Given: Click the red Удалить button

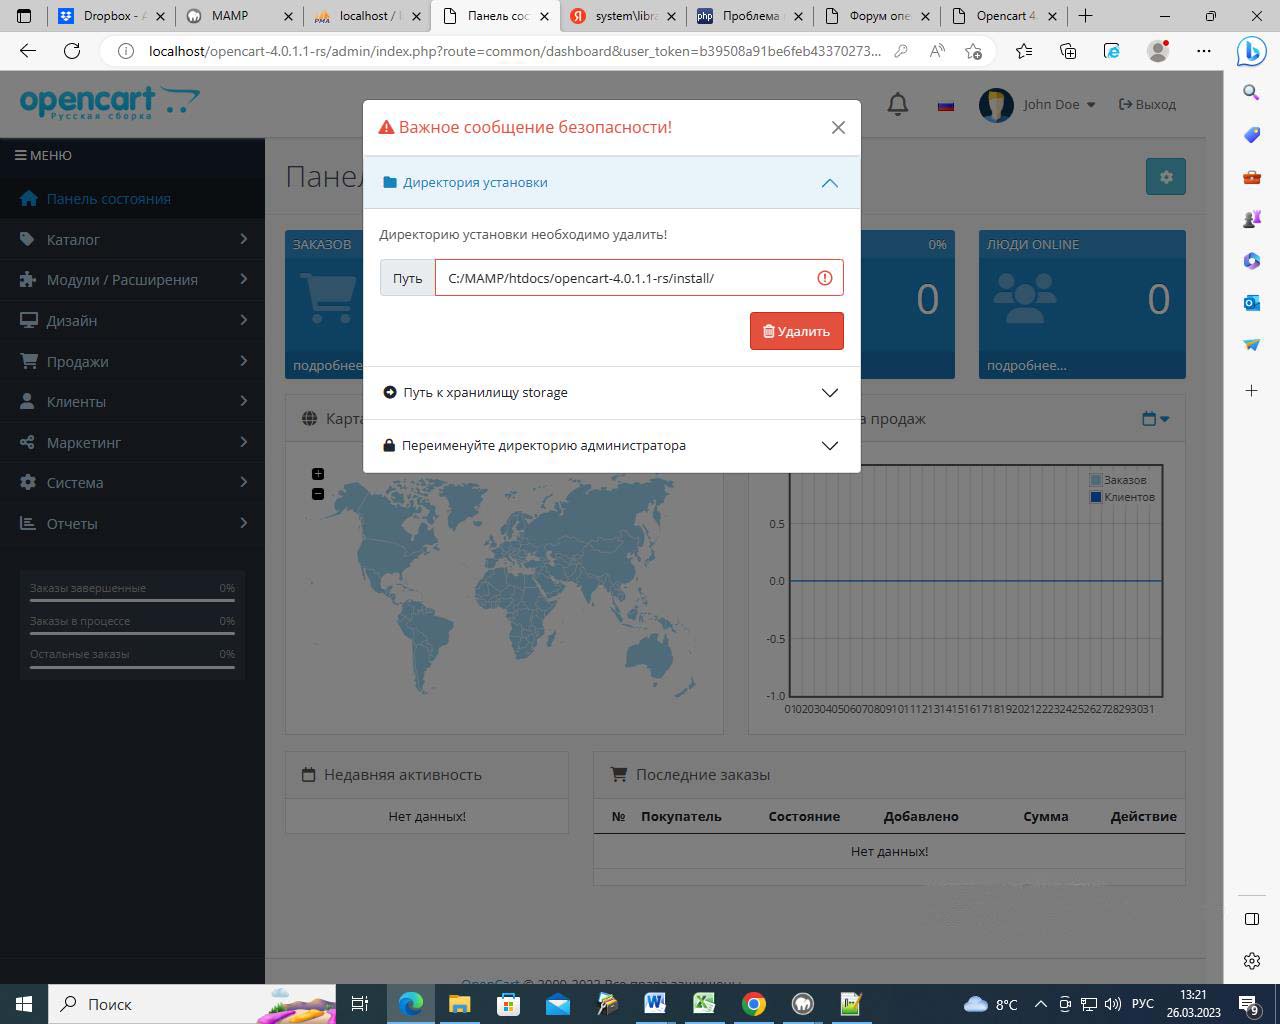Looking at the screenshot, I should [x=796, y=331].
